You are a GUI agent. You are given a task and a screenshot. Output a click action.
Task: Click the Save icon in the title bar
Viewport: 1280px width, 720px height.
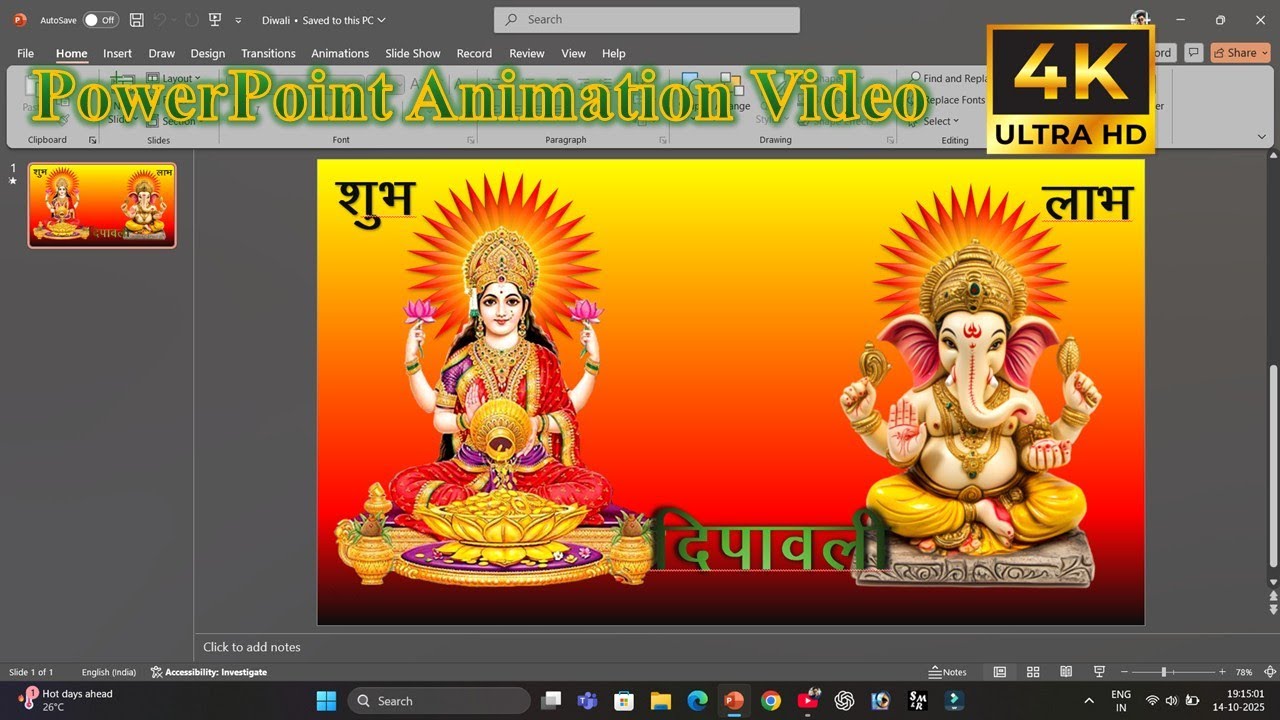136,20
